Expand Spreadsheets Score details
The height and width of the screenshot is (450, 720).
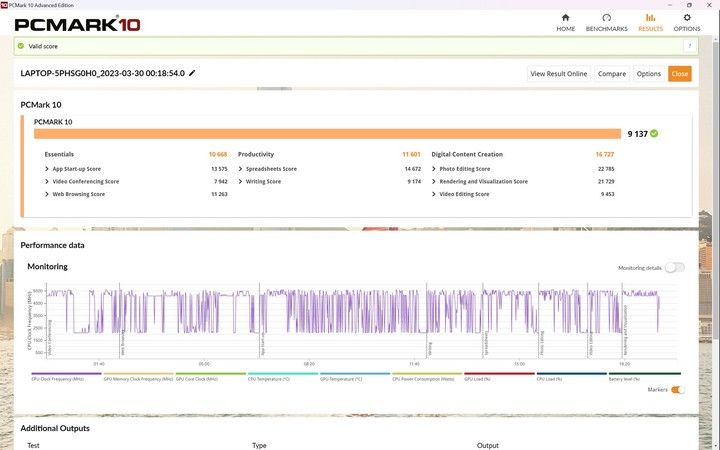pyautogui.click(x=240, y=169)
